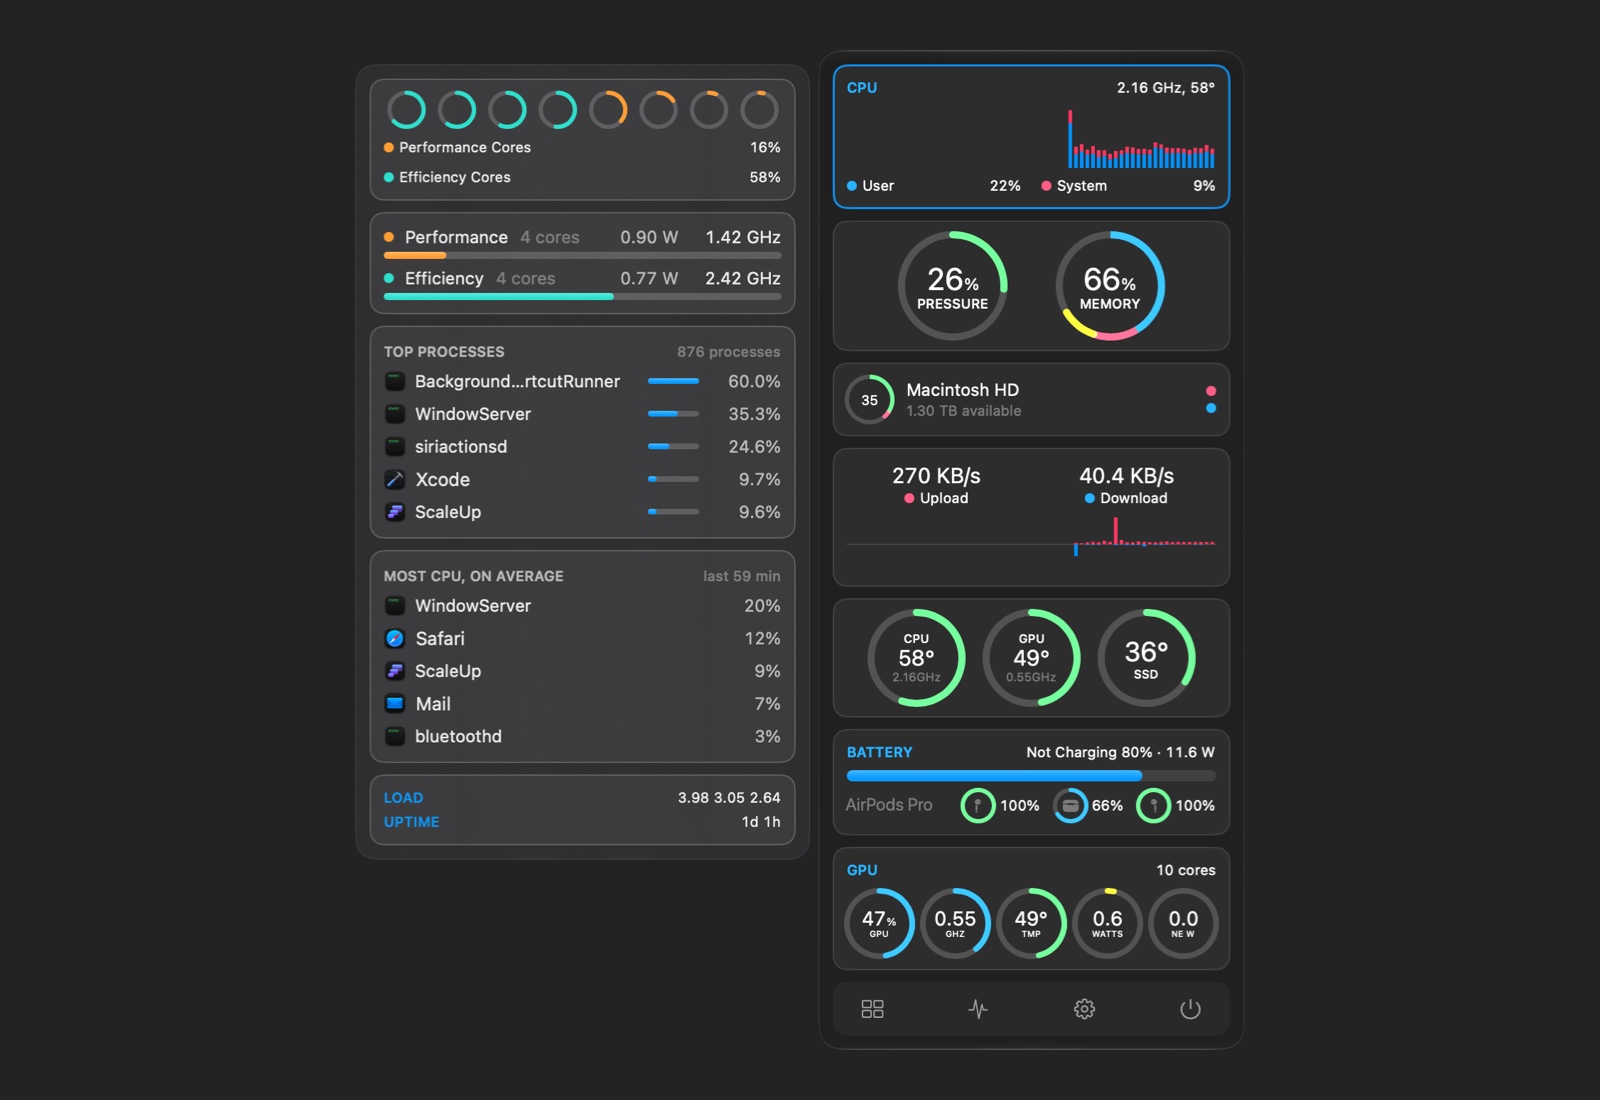Click the GPU section title

click(862, 870)
